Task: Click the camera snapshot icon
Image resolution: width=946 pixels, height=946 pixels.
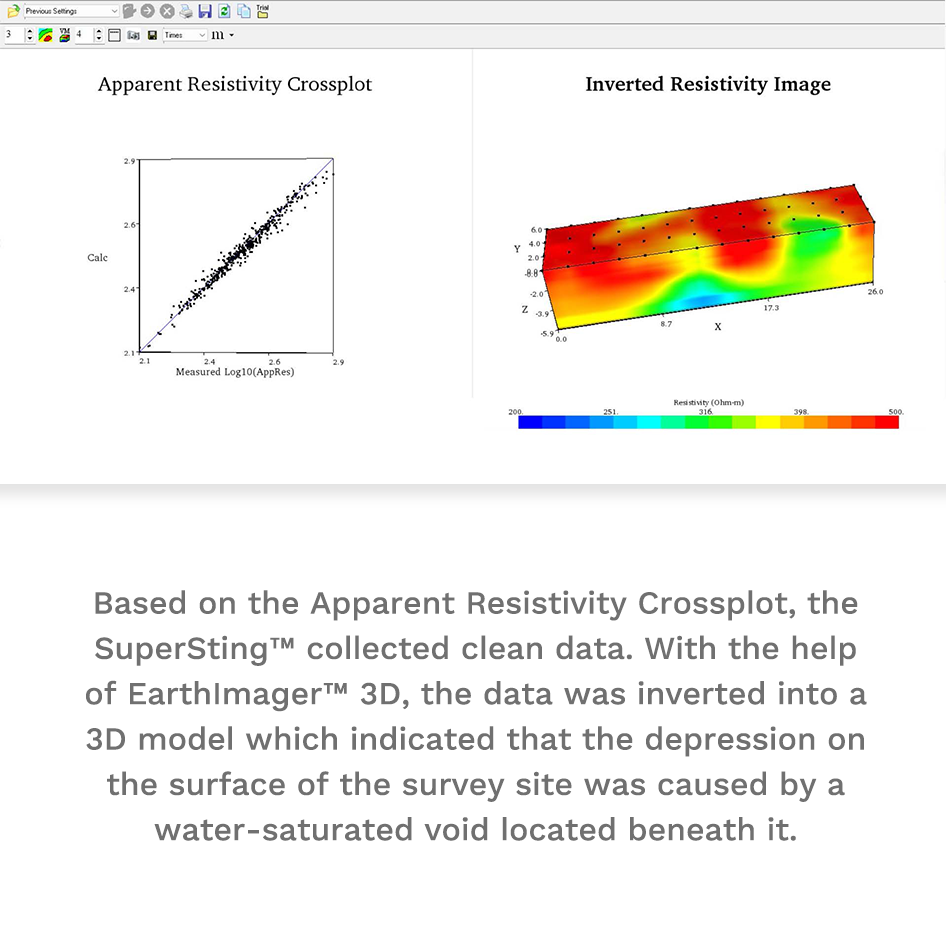Action: [133, 36]
